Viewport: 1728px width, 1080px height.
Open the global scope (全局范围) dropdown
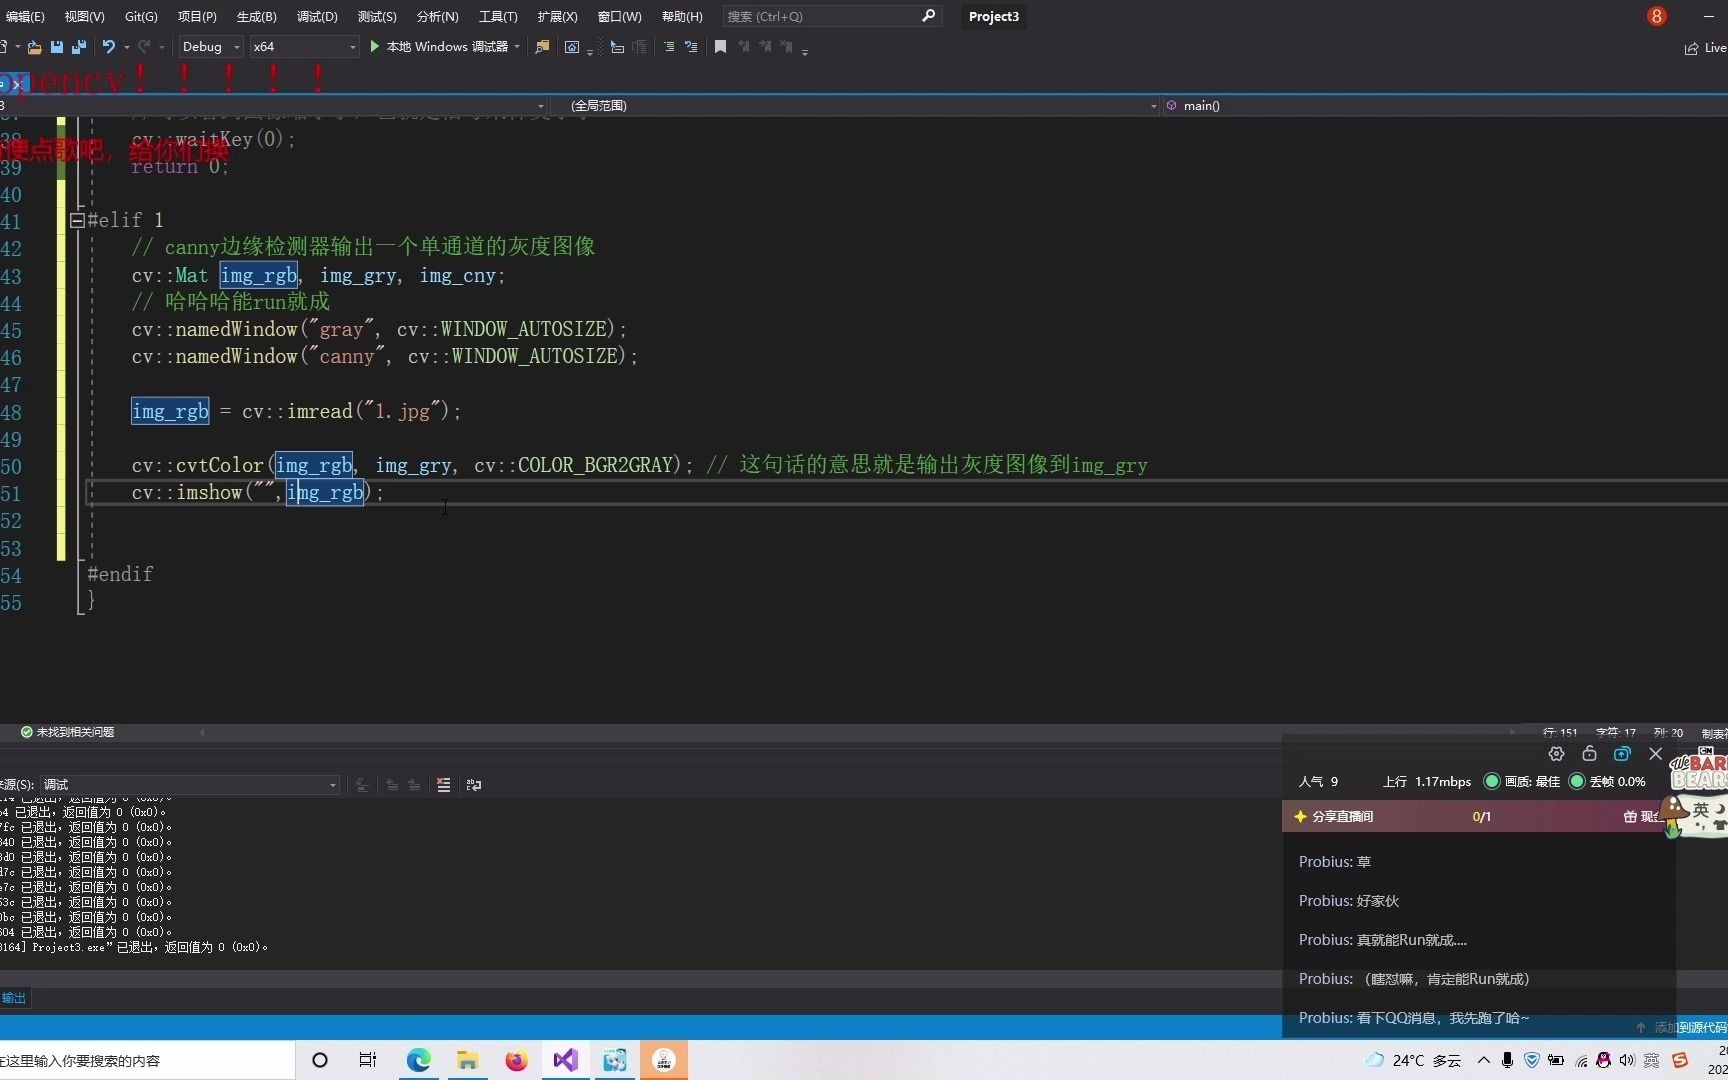tap(855, 105)
